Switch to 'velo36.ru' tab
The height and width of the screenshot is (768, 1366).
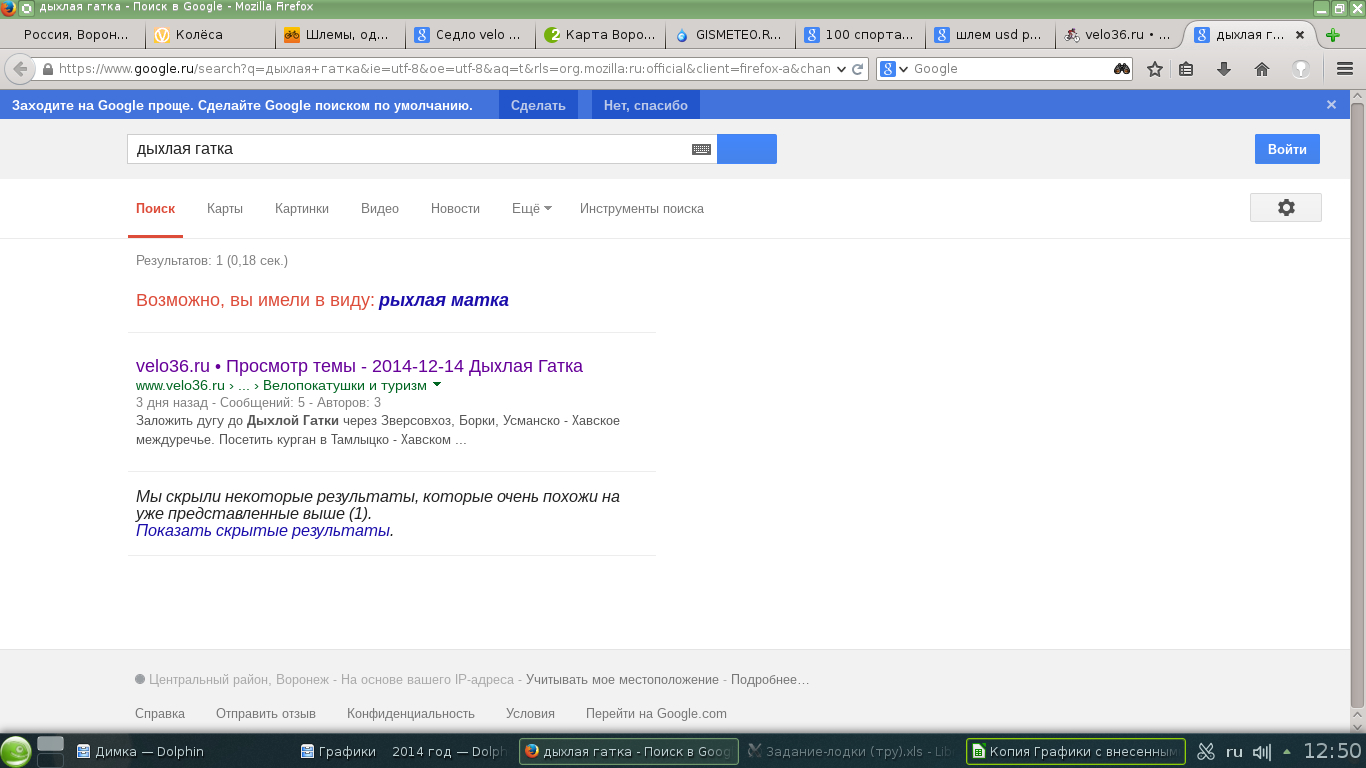pos(1120,34)
